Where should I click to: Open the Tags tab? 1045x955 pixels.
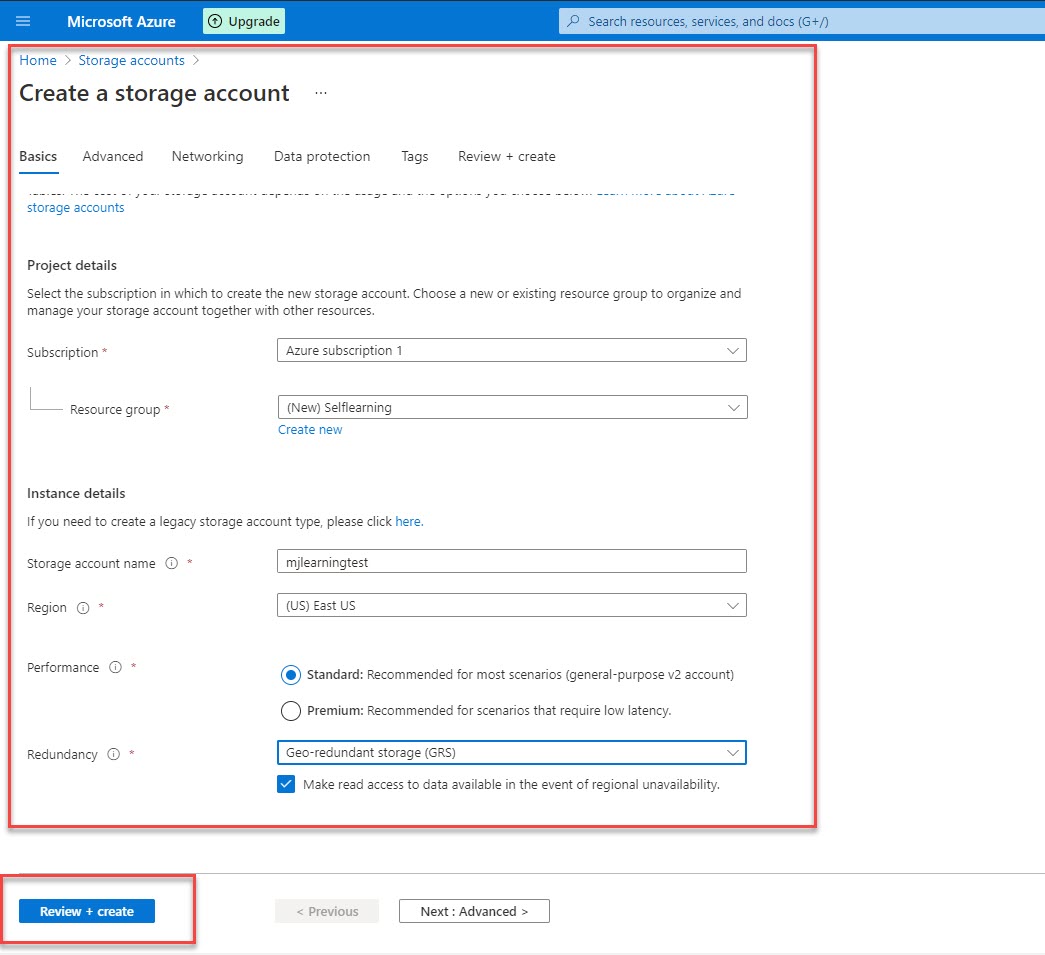(415, 157)
